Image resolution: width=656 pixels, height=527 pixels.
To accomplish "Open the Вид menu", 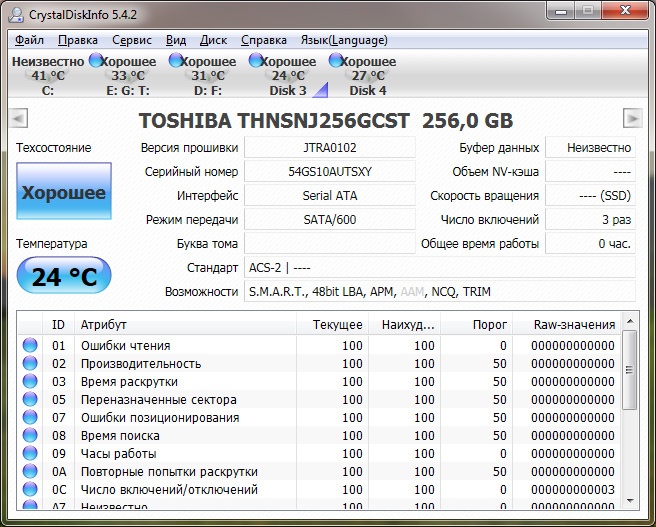I will (x=176, y=40).
